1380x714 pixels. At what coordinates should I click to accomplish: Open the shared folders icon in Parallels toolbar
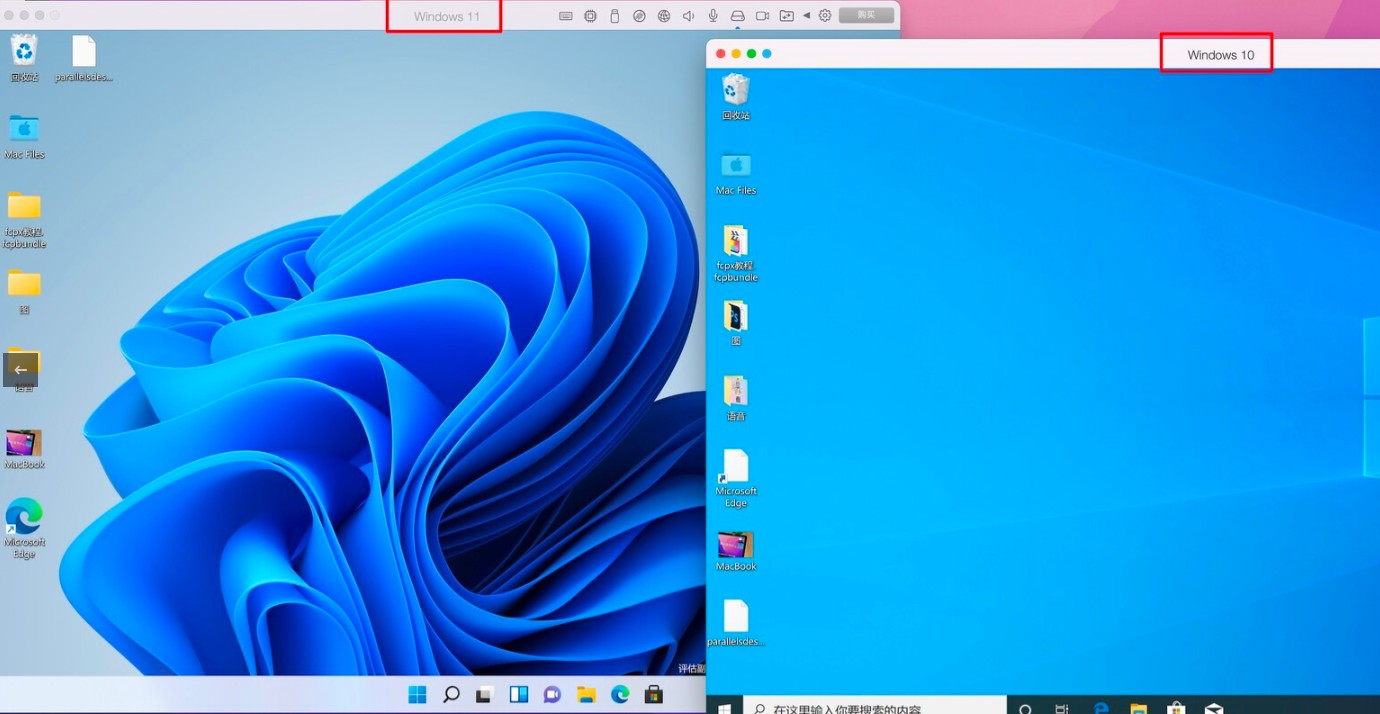pyautogui.click(x=787, y=15)
